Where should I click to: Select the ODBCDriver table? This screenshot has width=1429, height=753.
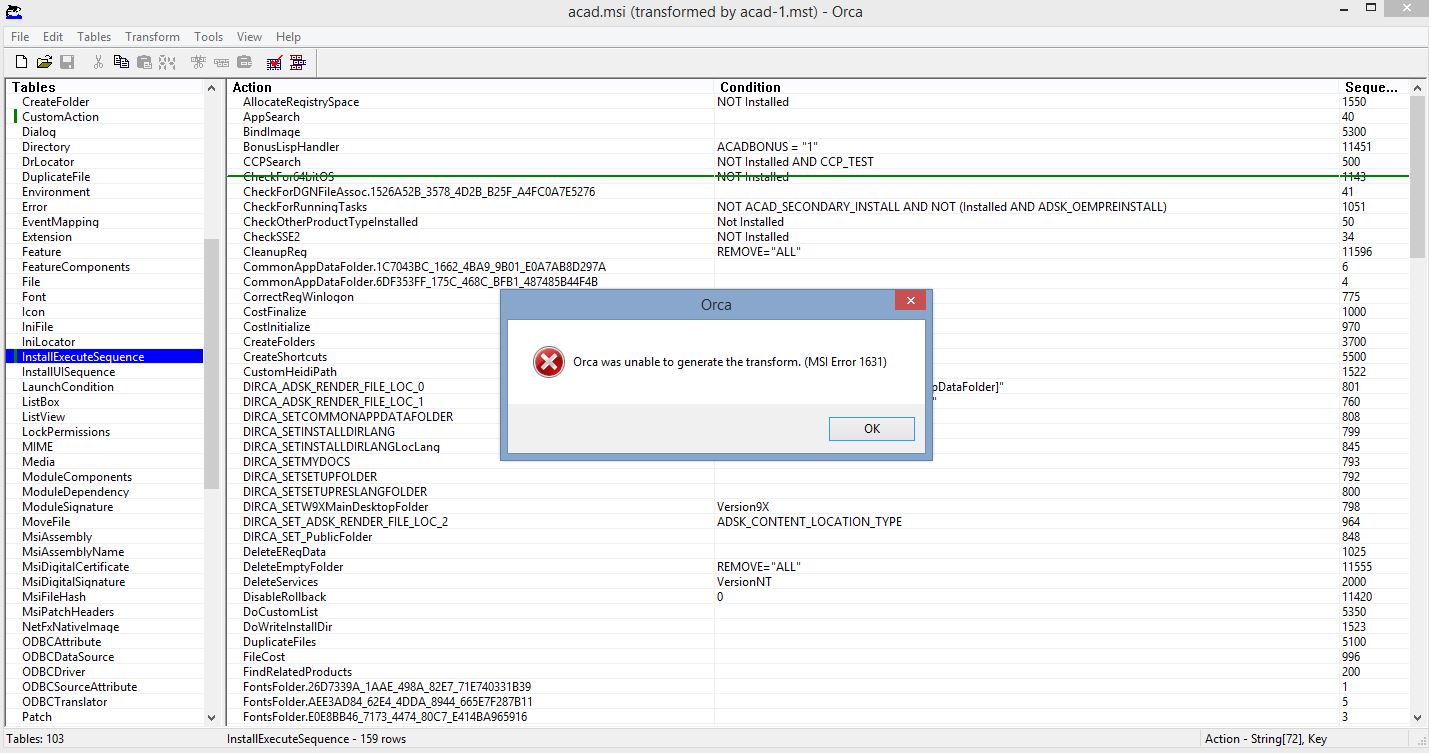[x=54, y=672]
